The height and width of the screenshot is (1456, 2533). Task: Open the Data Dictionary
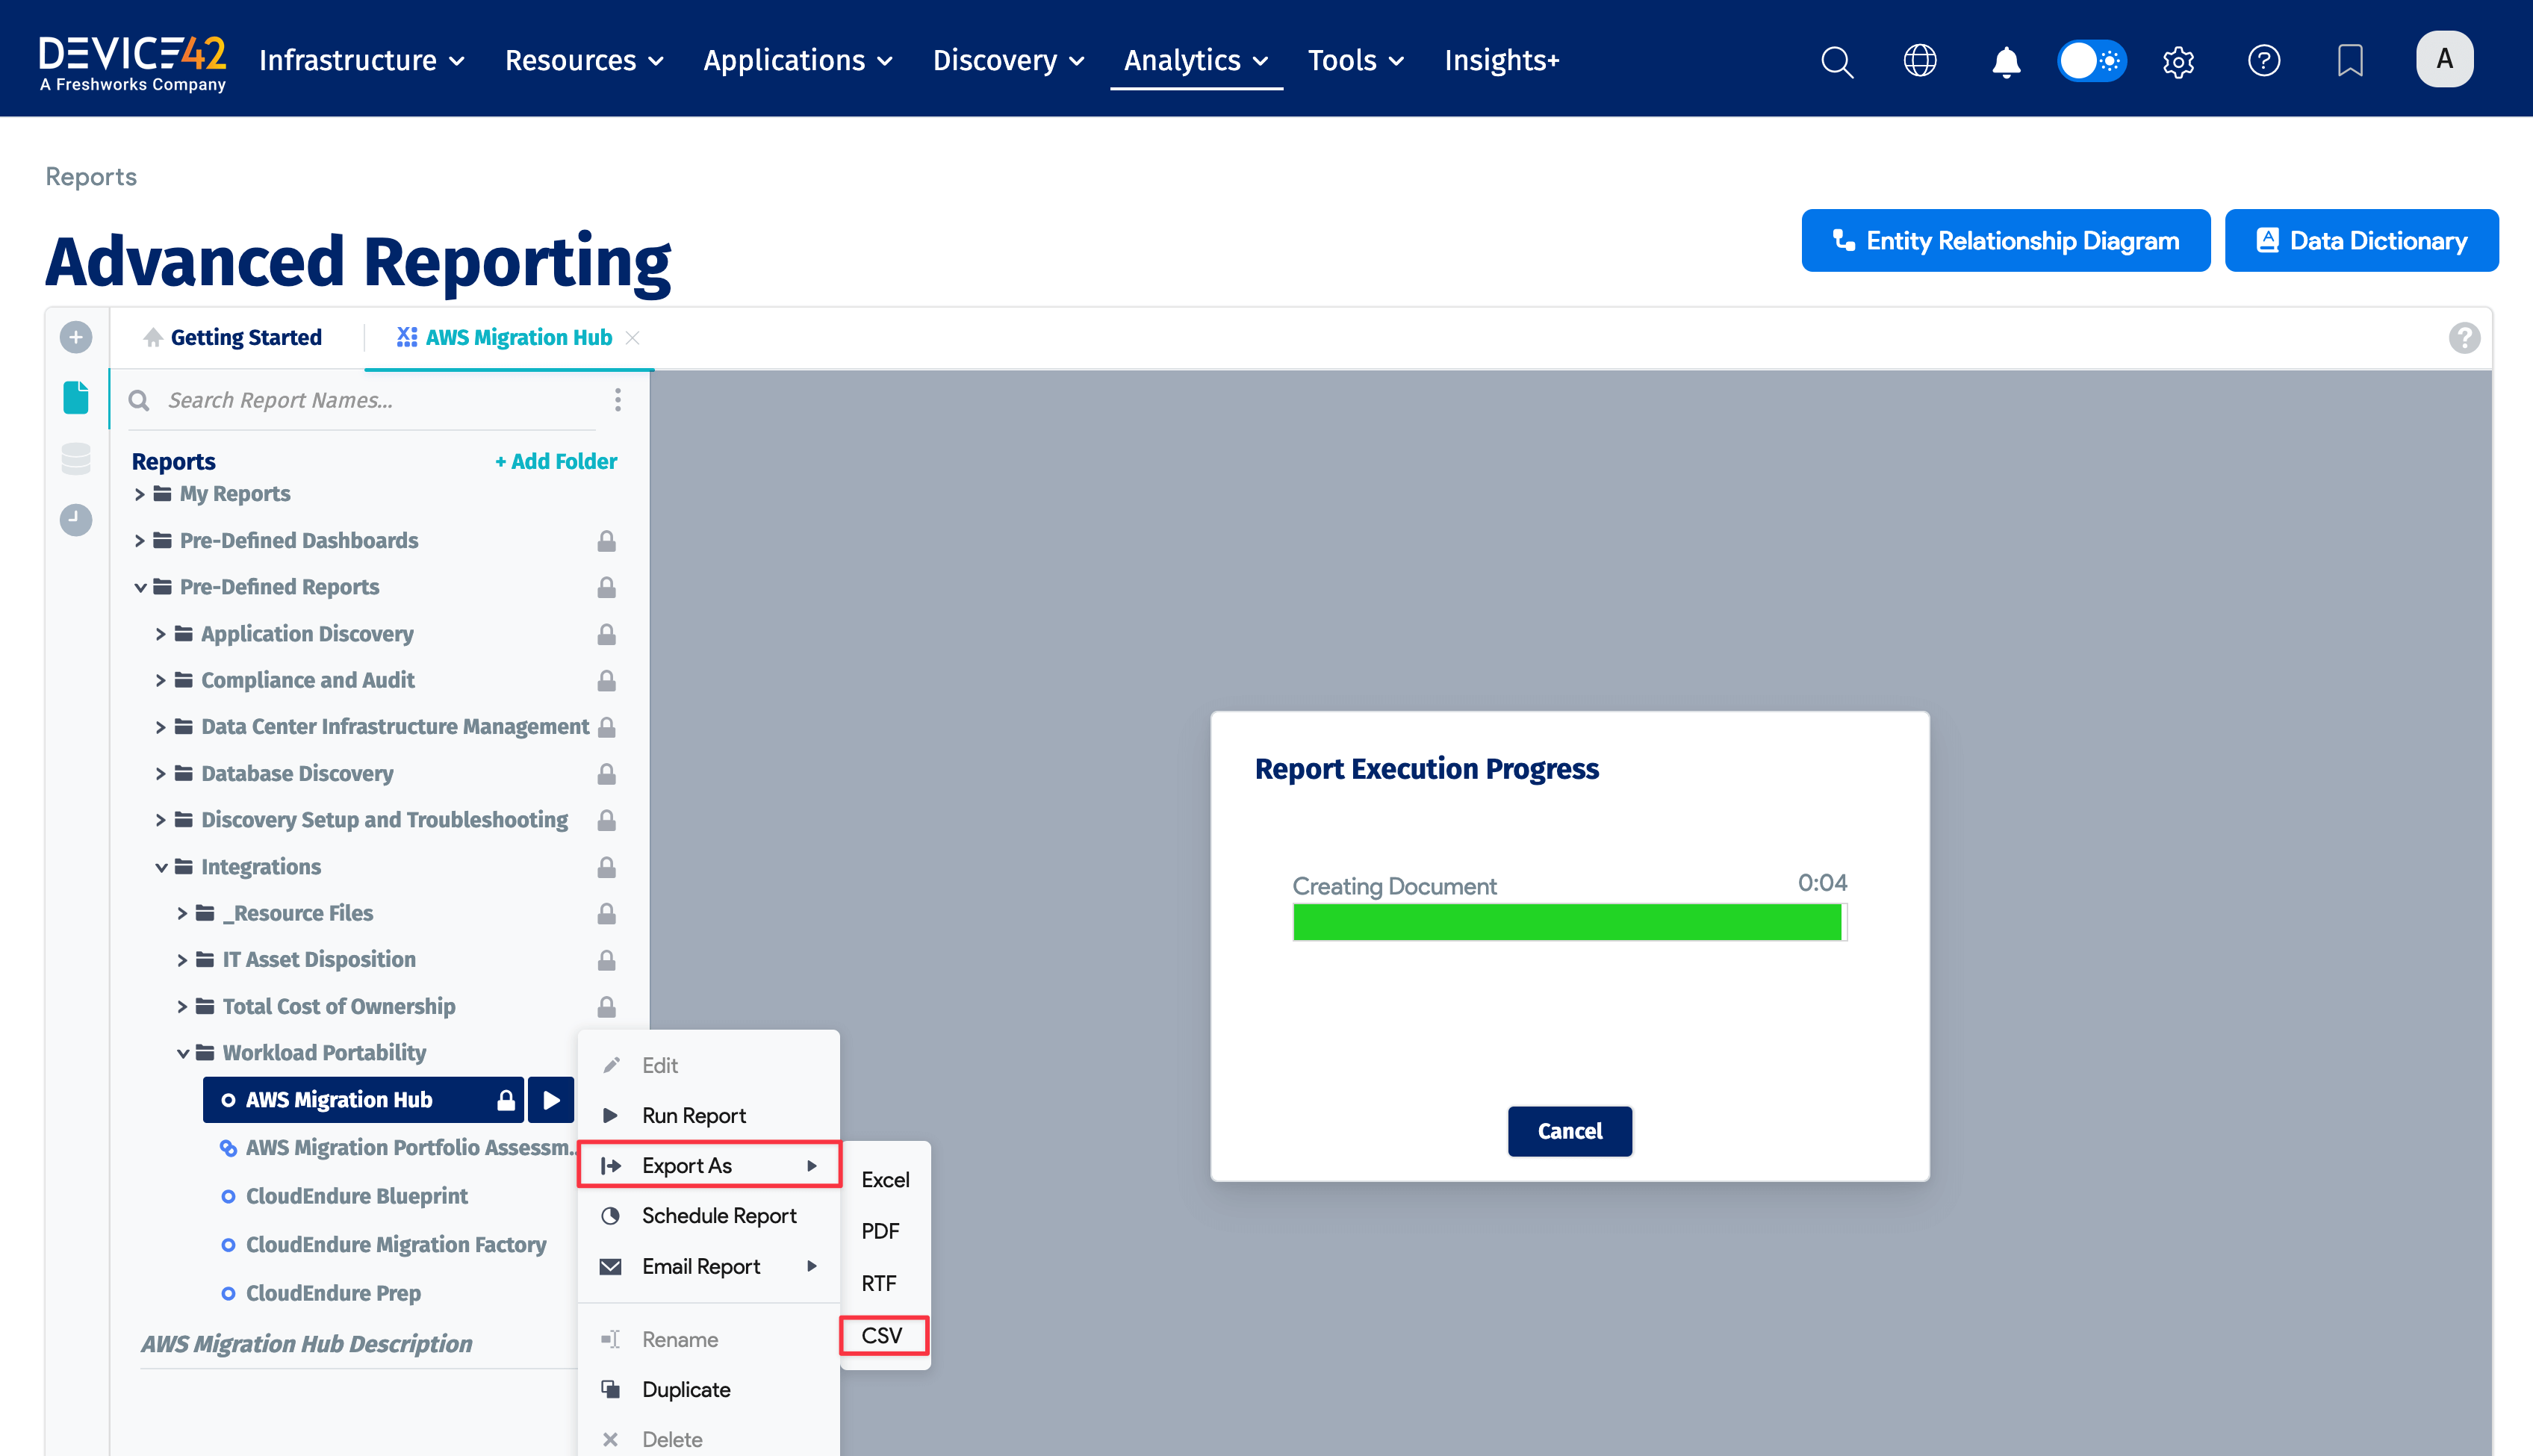[x=2362, y=240]
